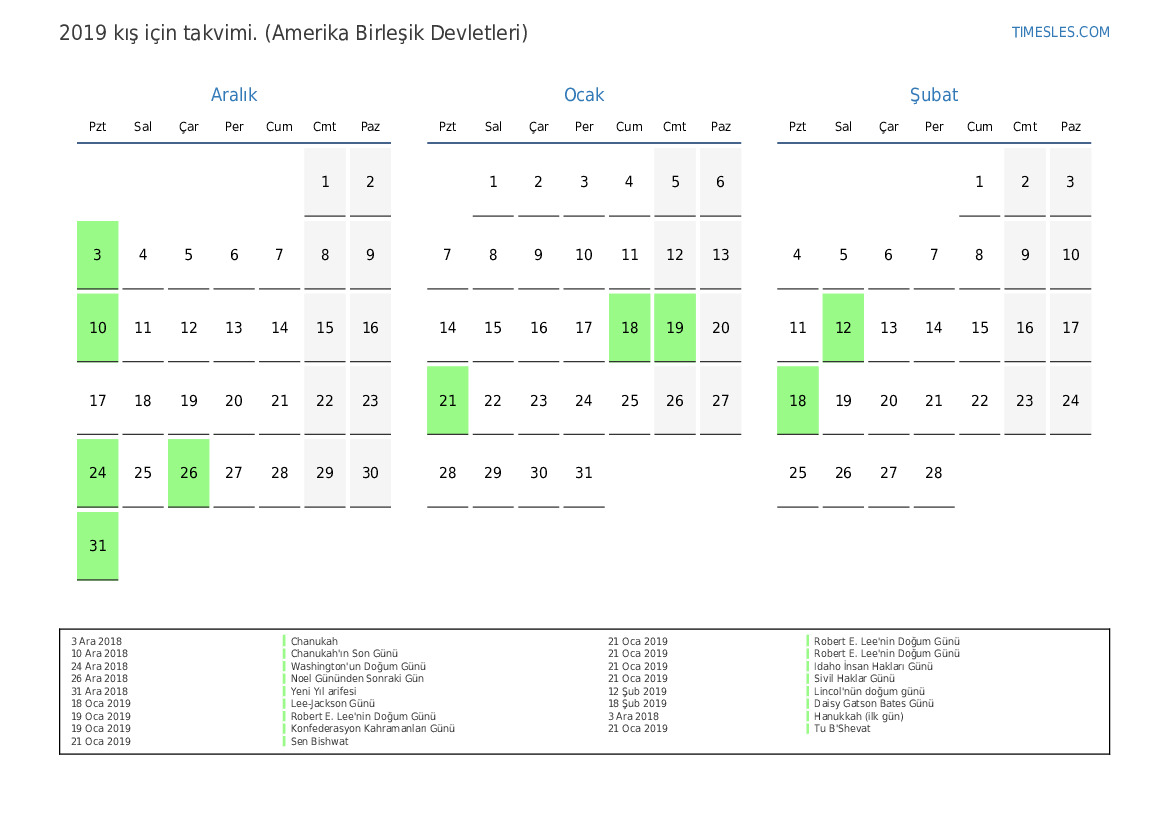Select highlighted December 26 cell
This screenshot has width=1169, height=827.
[188, 473]
